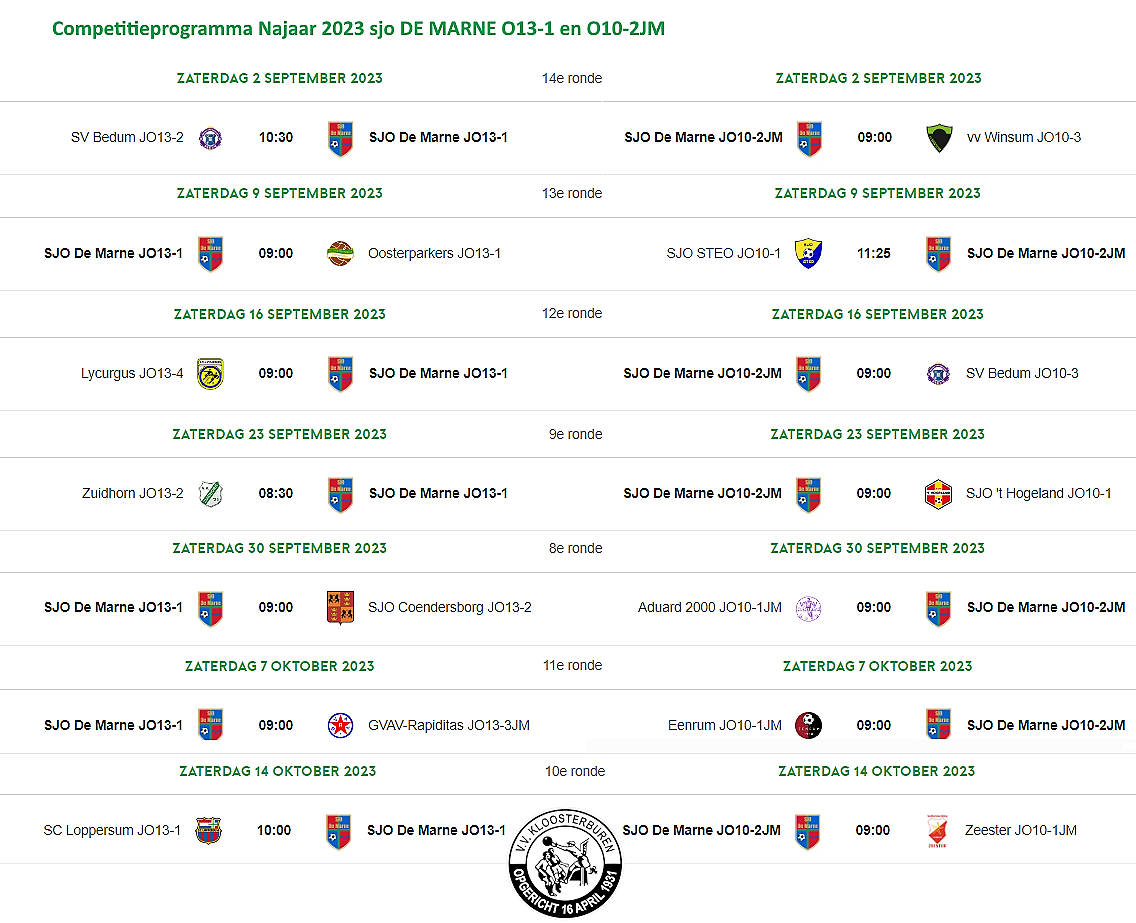Click the GVAV-Rapiditas star logo
Screen dimensions: 1136x923
point(340,725)
